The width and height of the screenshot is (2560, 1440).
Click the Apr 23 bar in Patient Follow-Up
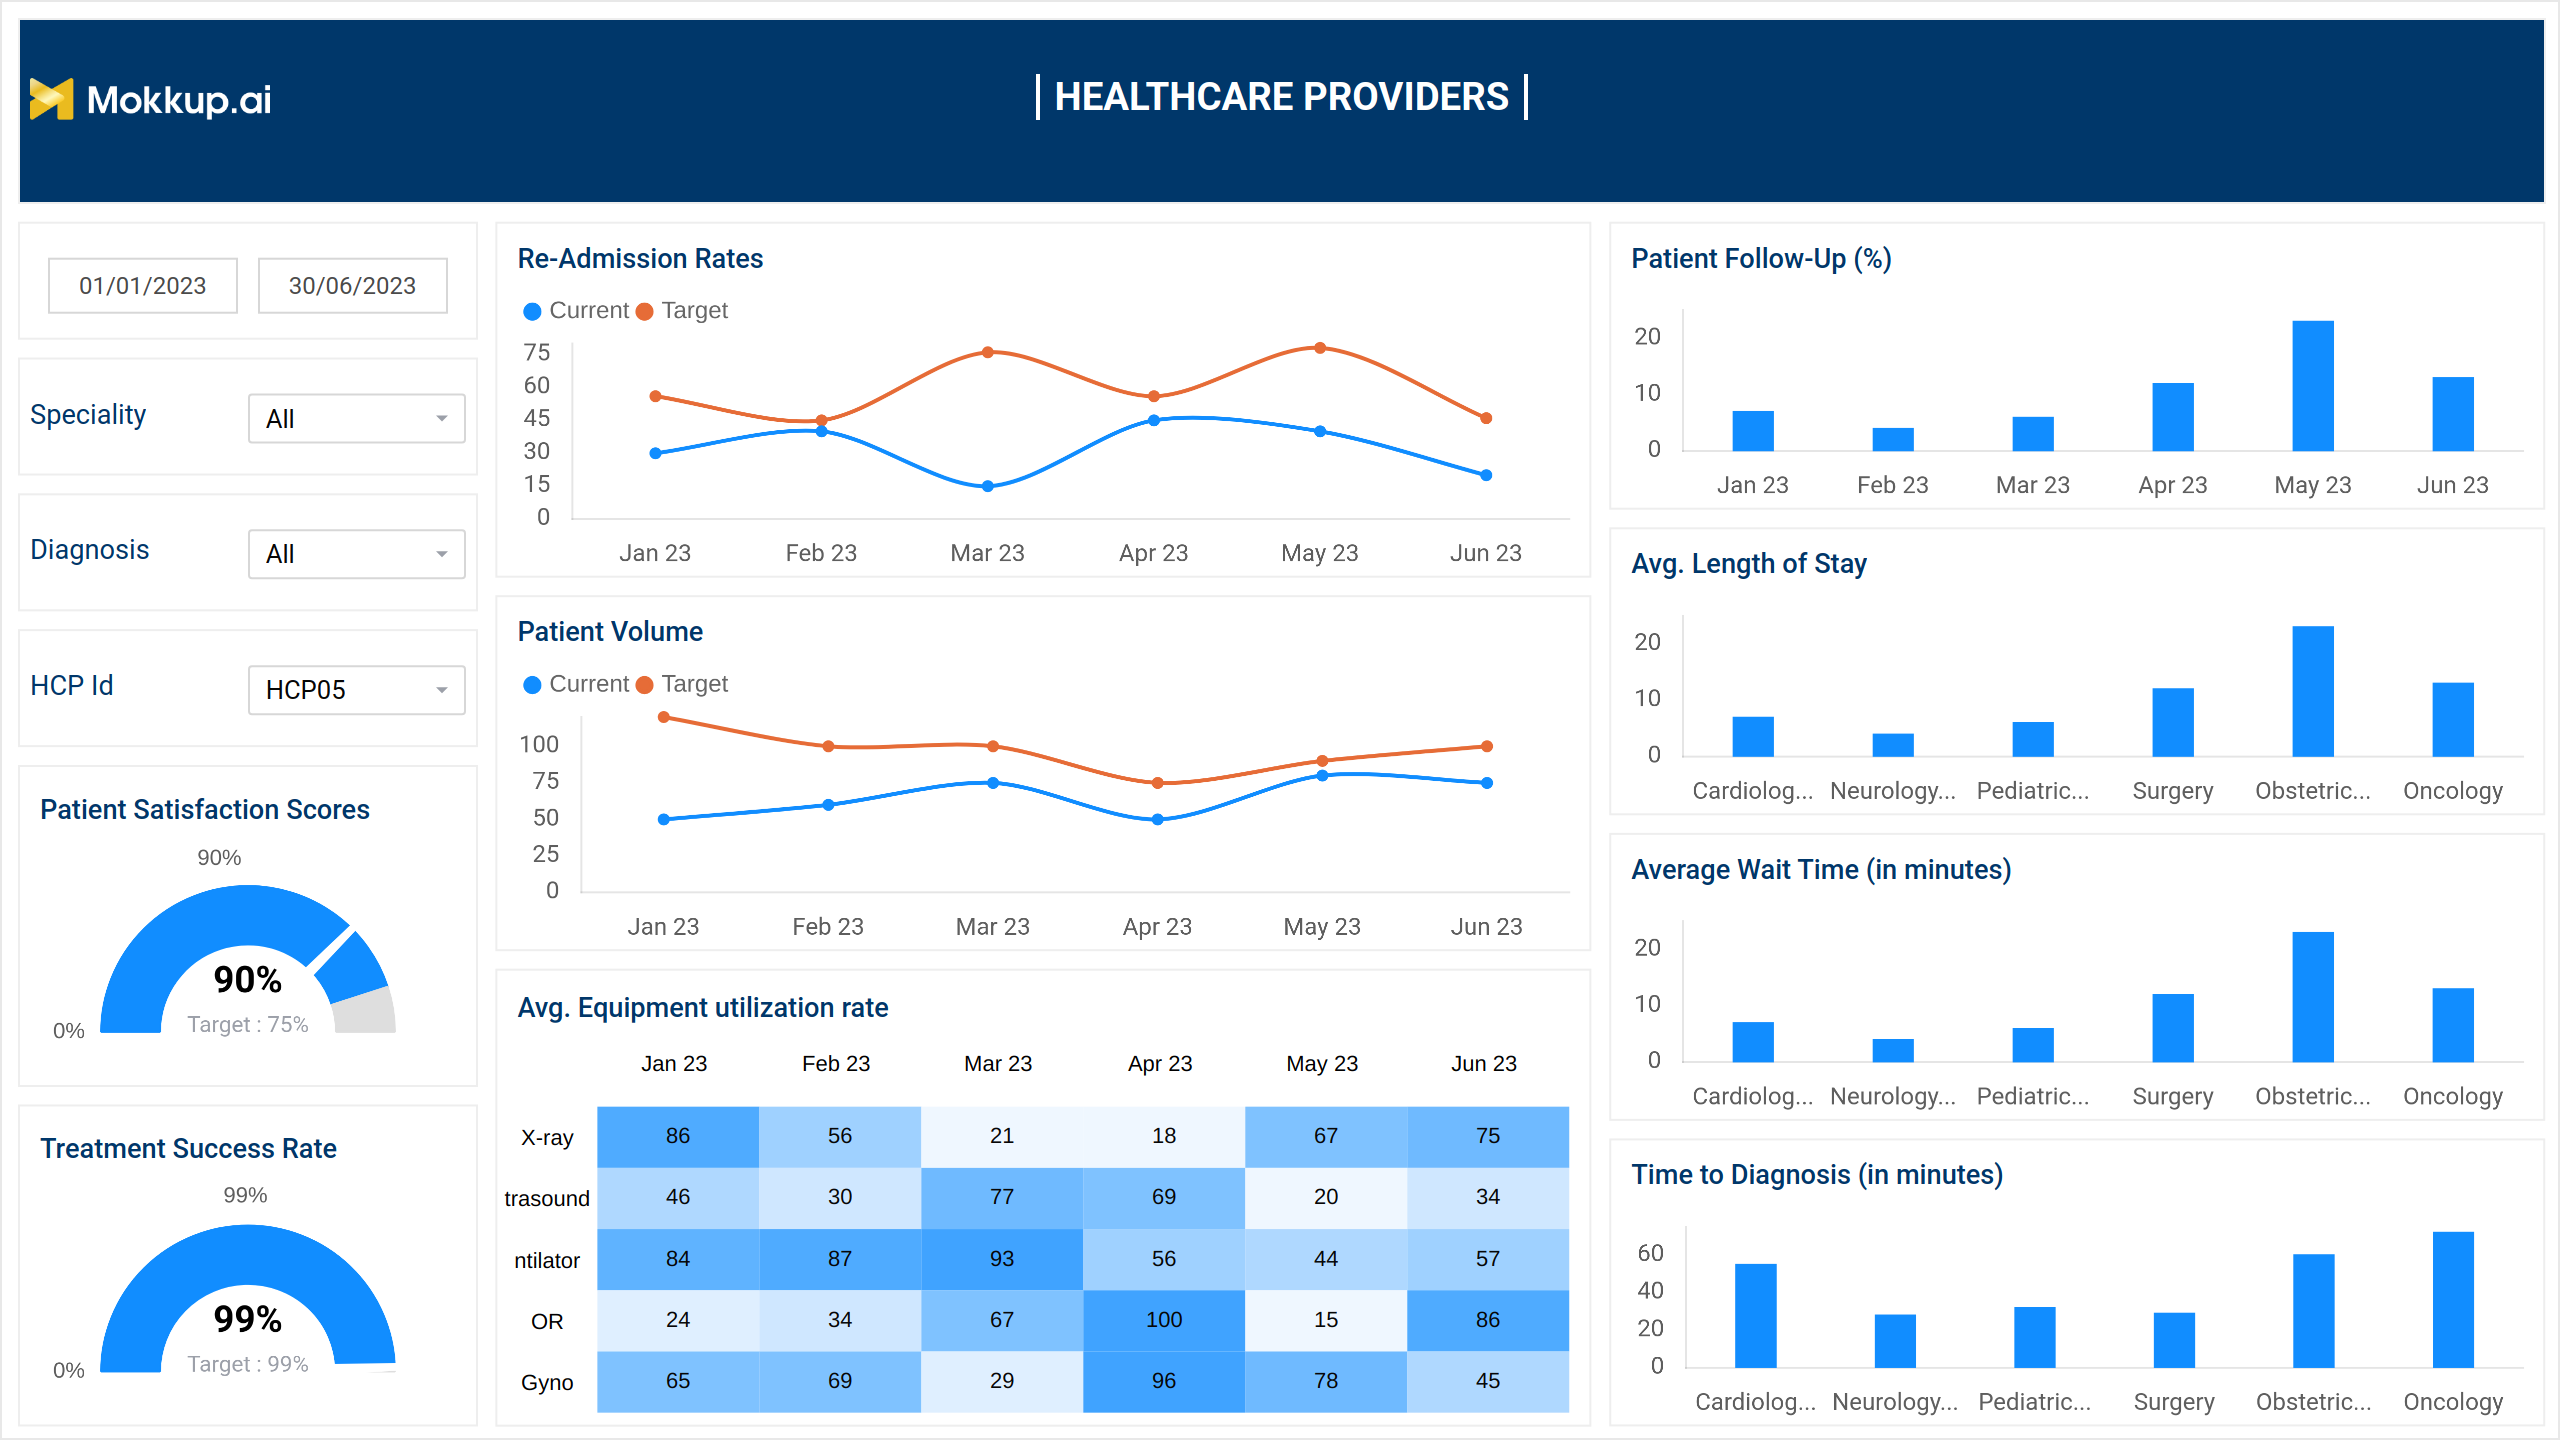click(x=2173, y=417)
